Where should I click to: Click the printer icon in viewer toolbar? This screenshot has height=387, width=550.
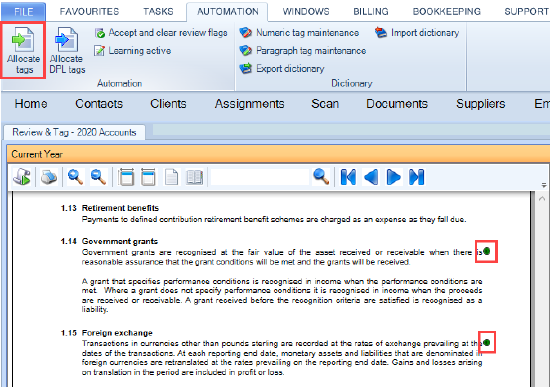click(x=49, y=177)
